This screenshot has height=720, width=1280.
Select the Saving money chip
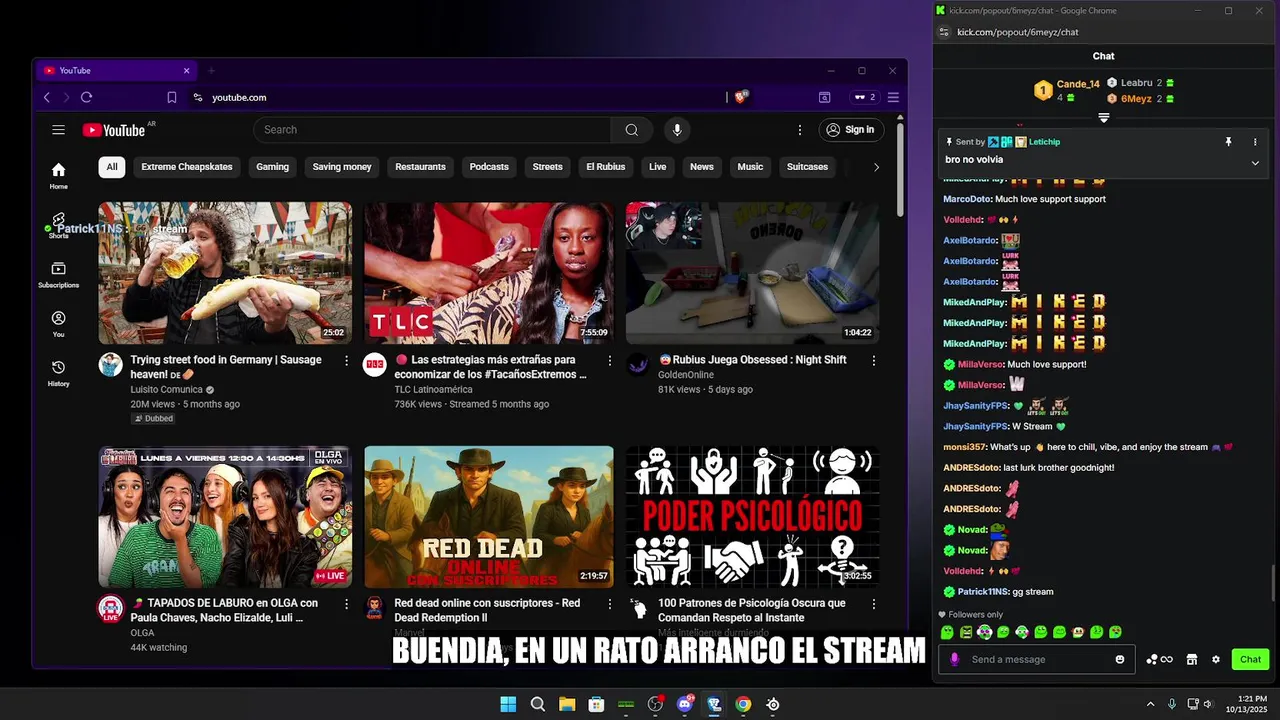pyautogui.click(x=342, y=167)
